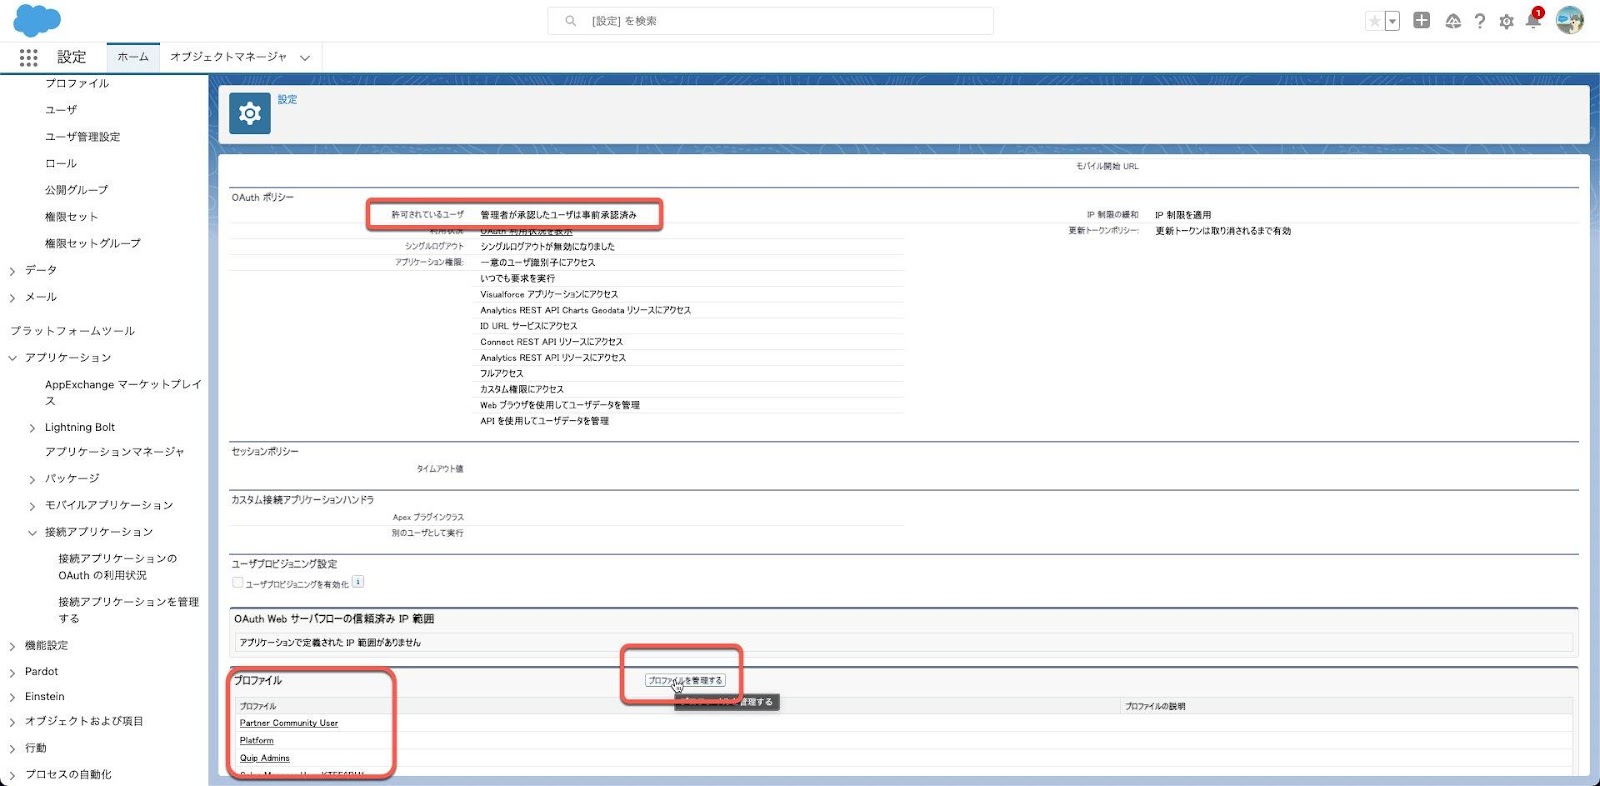Select the text いつでも要求を実行

(517, 279)
